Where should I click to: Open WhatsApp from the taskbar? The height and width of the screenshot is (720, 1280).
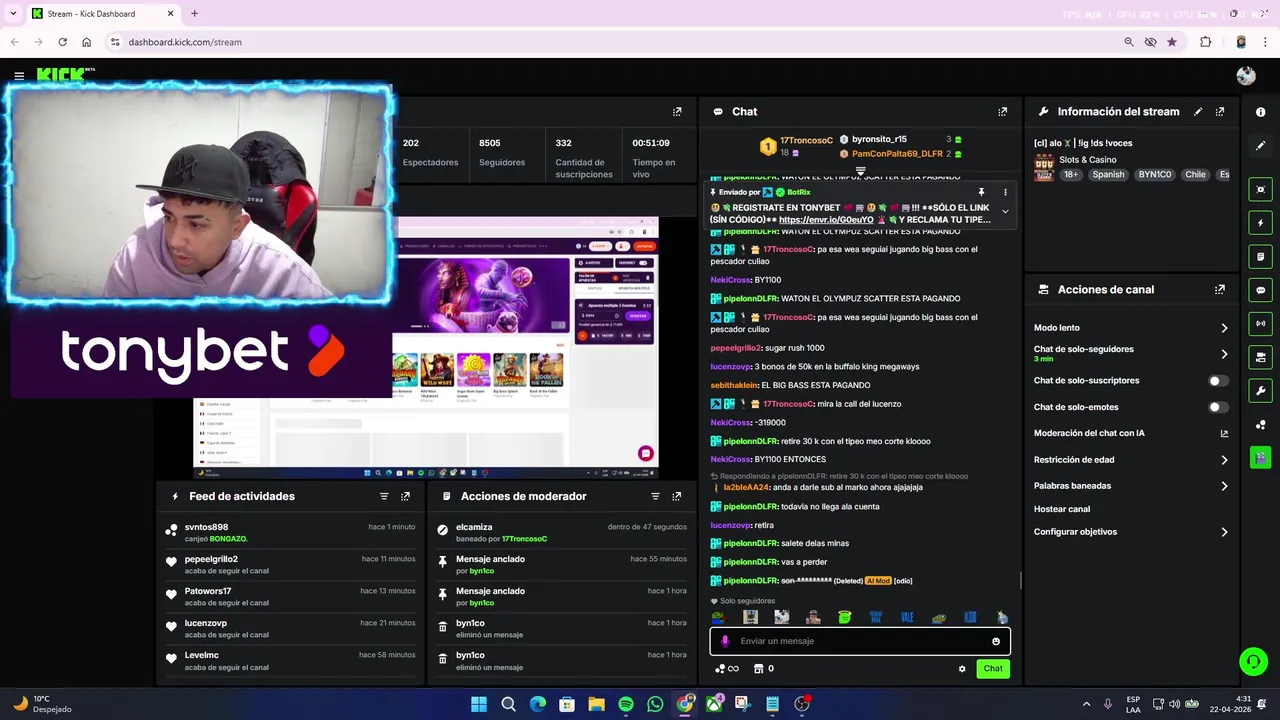click(655, 704)
